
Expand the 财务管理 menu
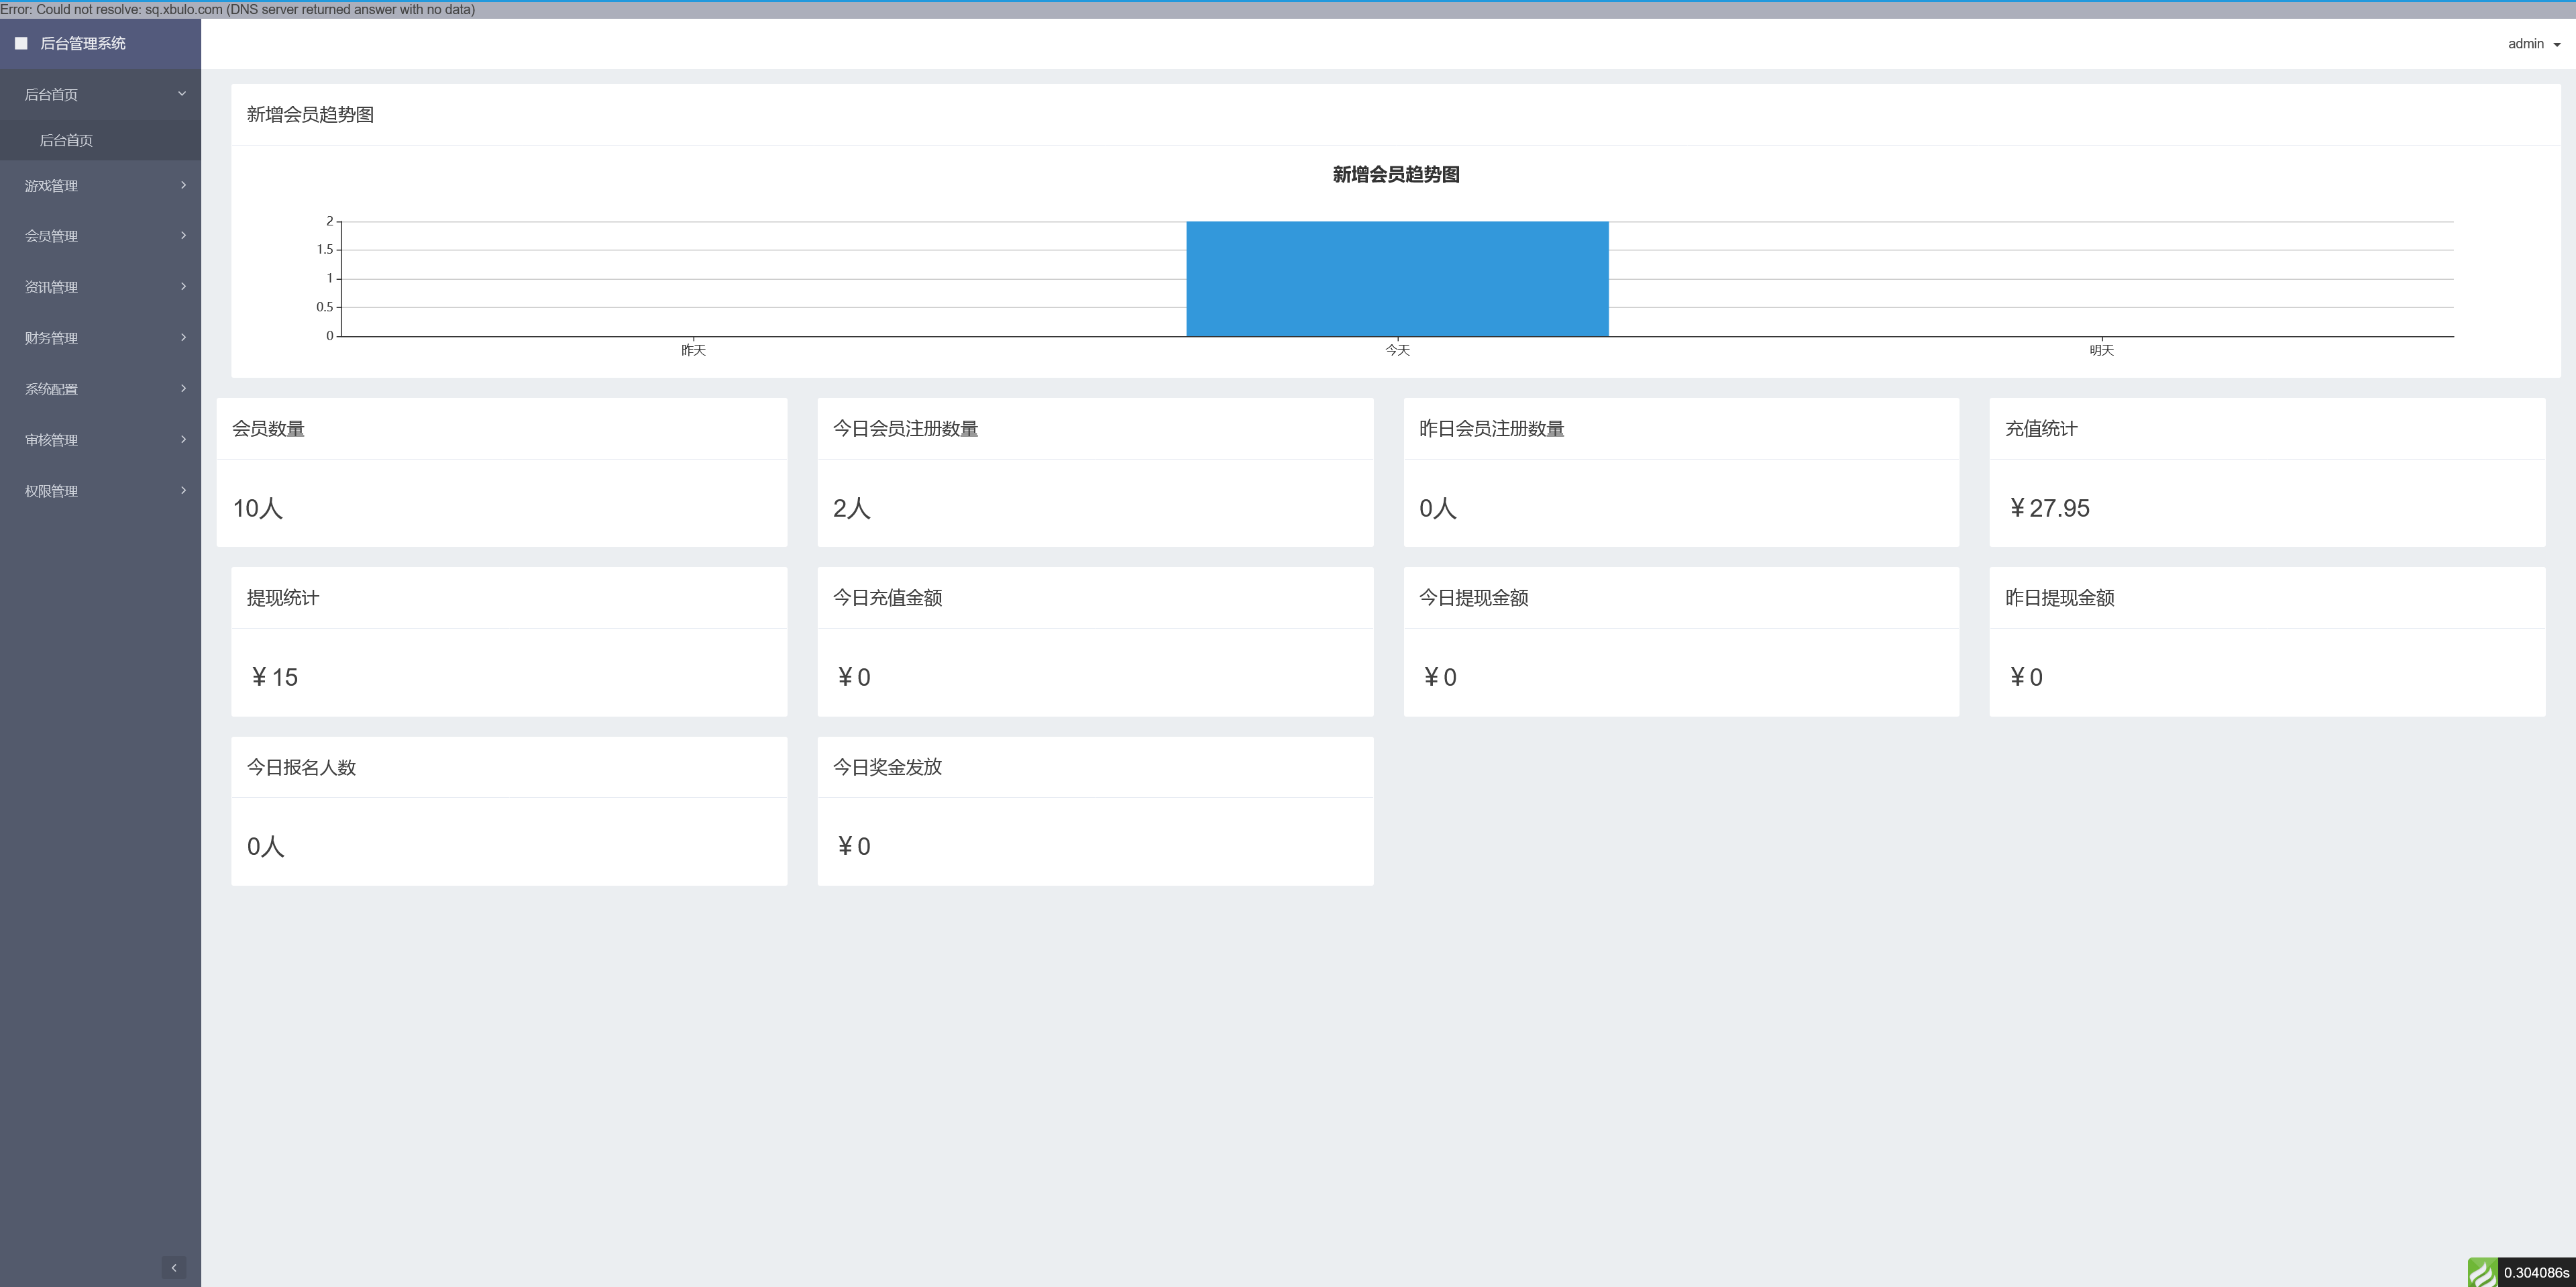100,338
